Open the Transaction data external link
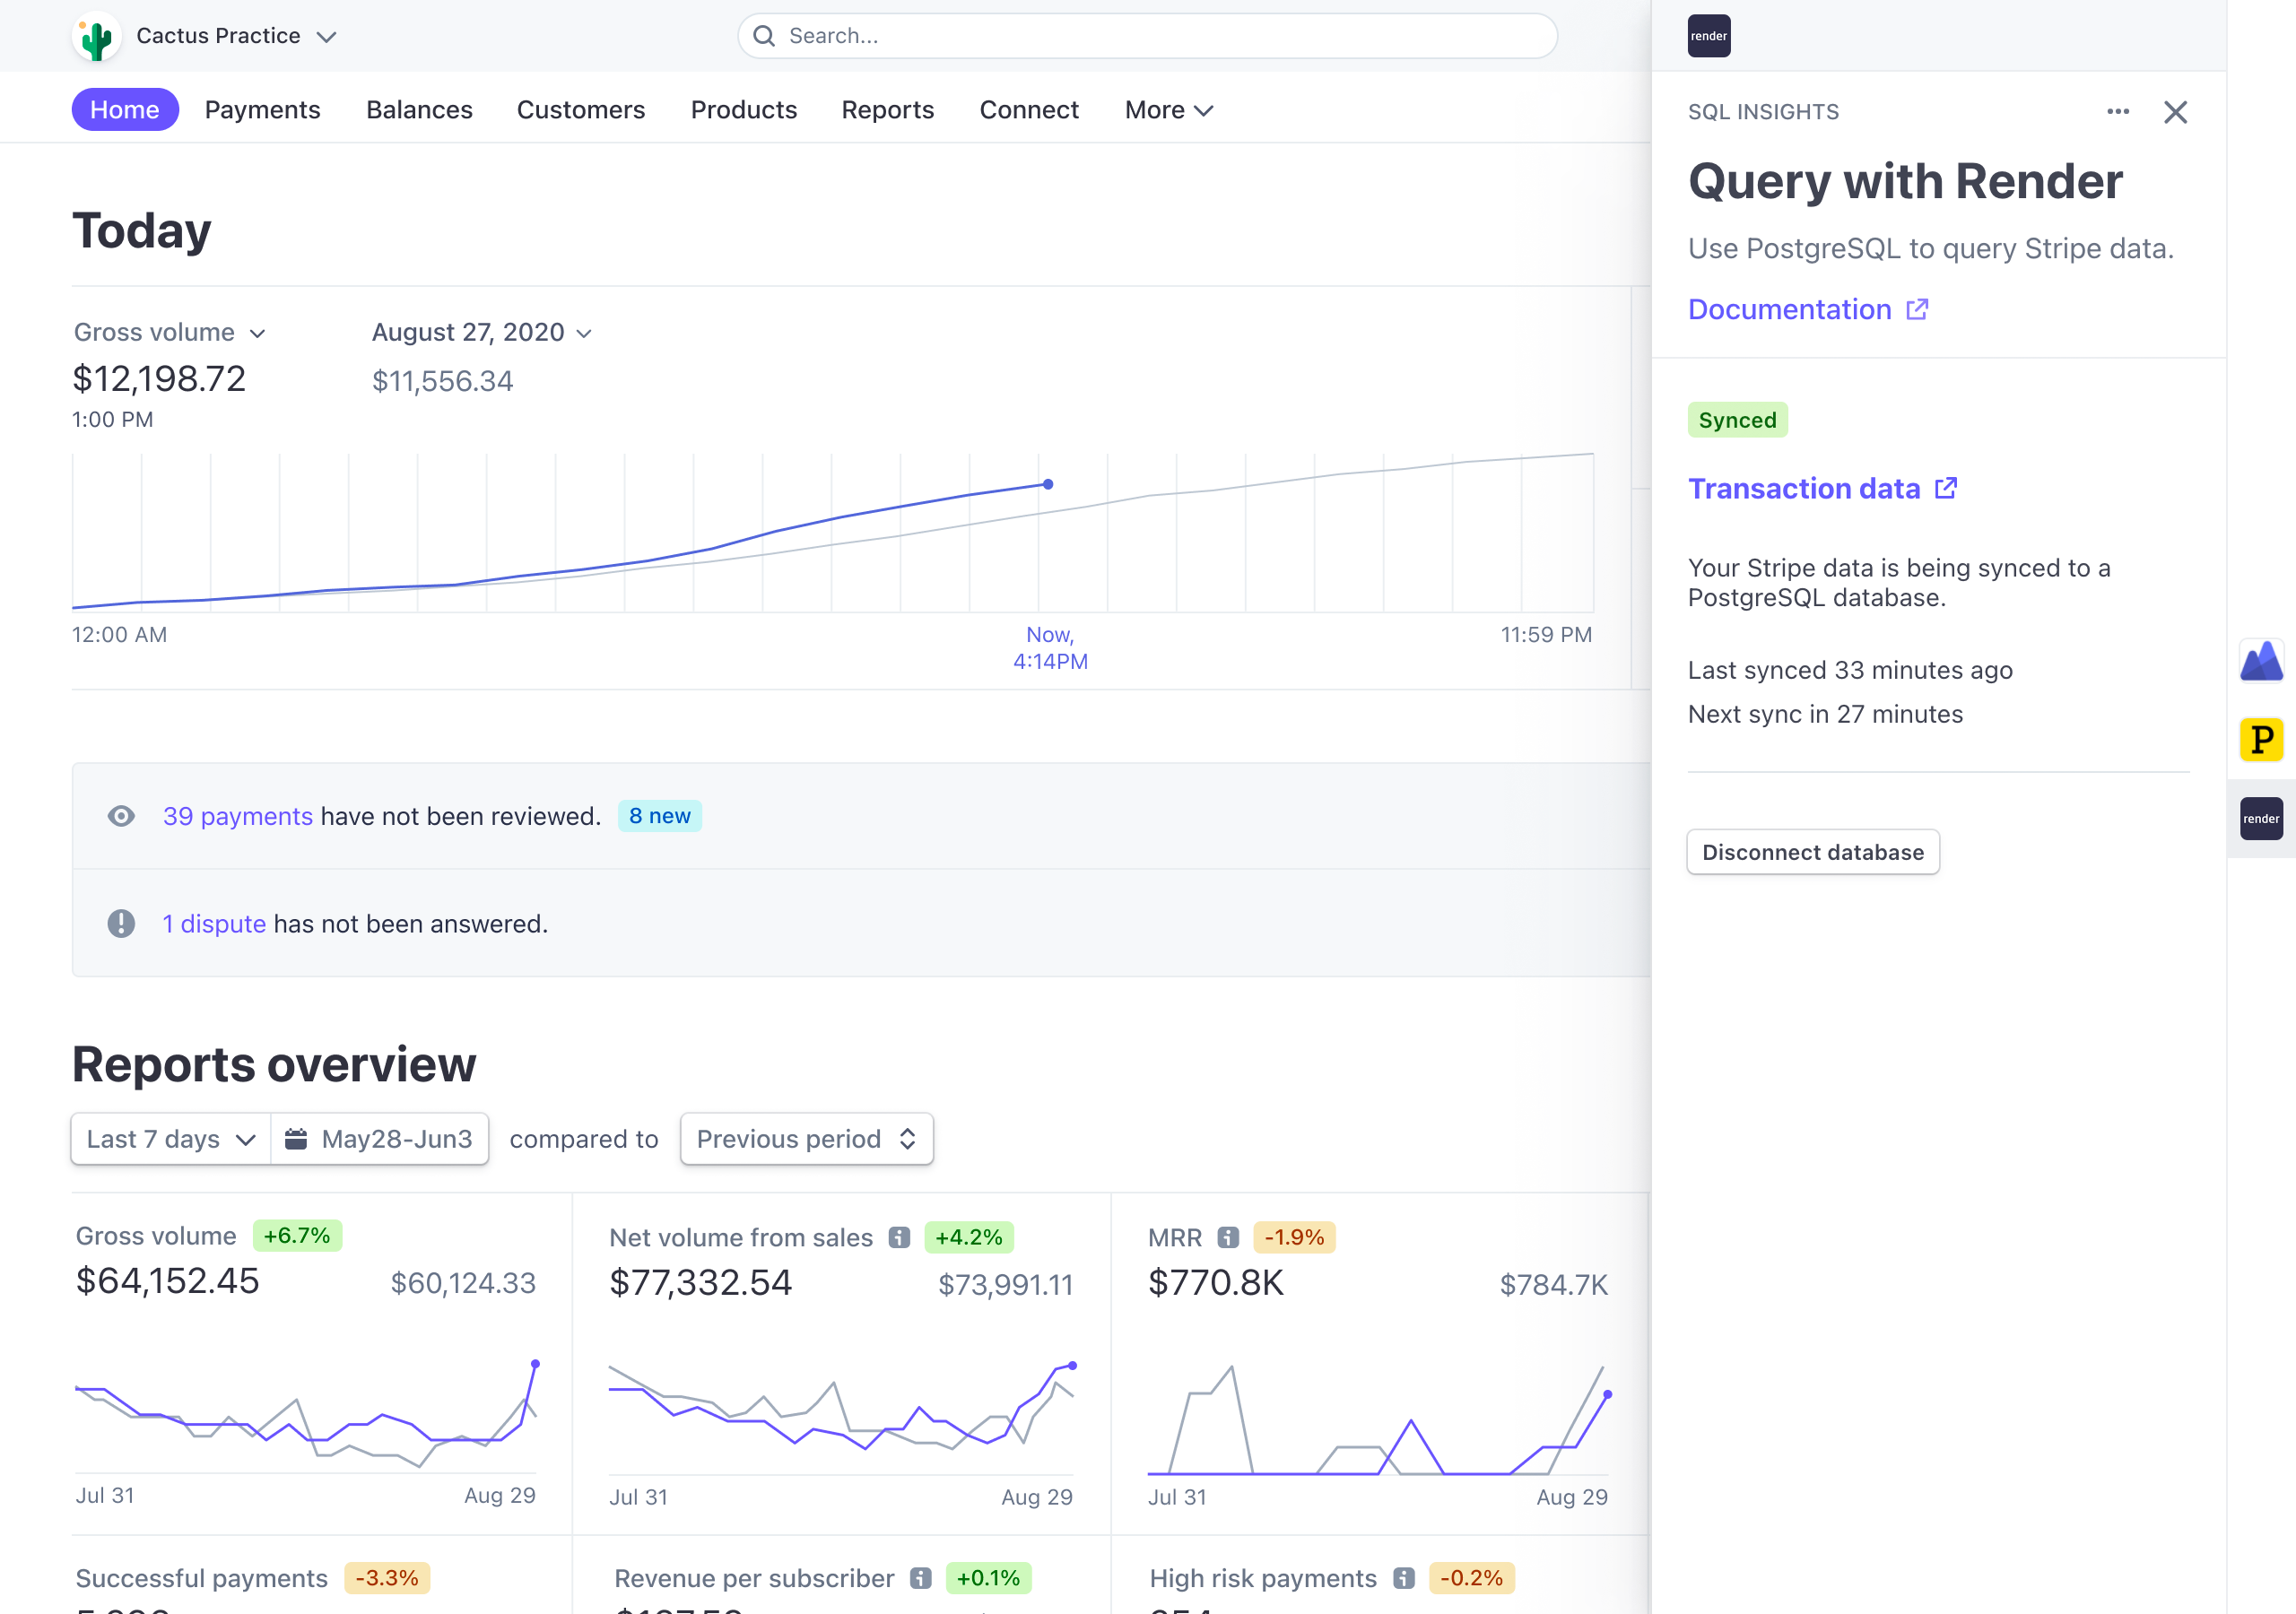Image resolution: width=2296 pixels, height=1614 pixels. pyautogui.click(x=1822, y=488)
